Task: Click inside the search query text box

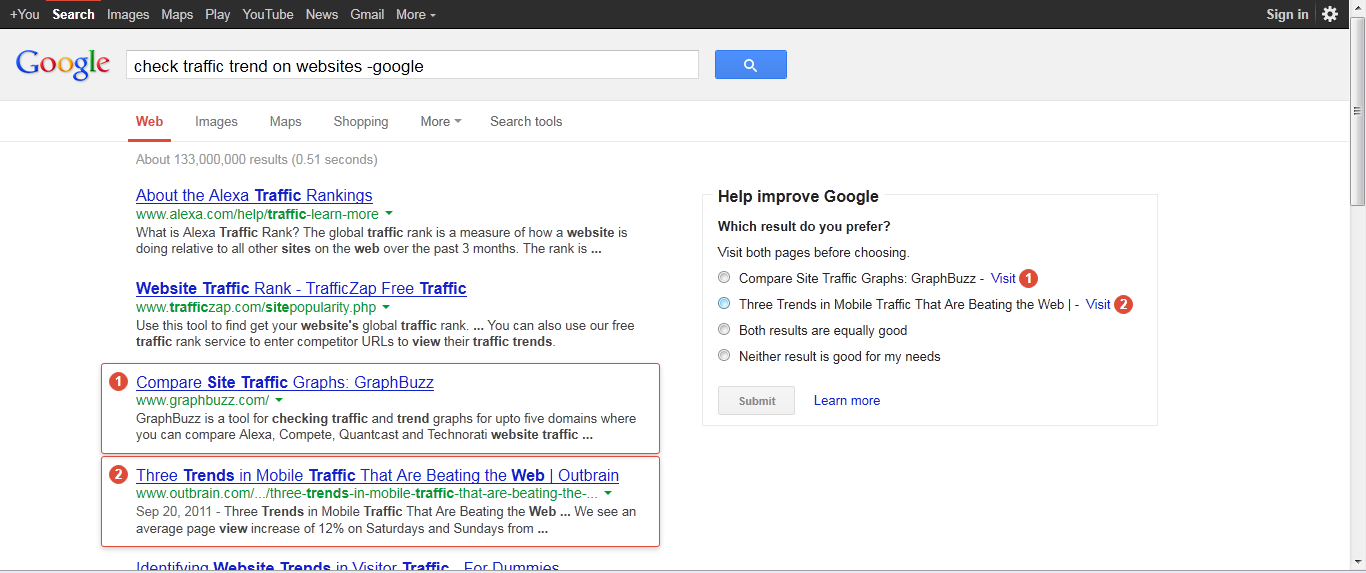Action: tap(412, 66)
